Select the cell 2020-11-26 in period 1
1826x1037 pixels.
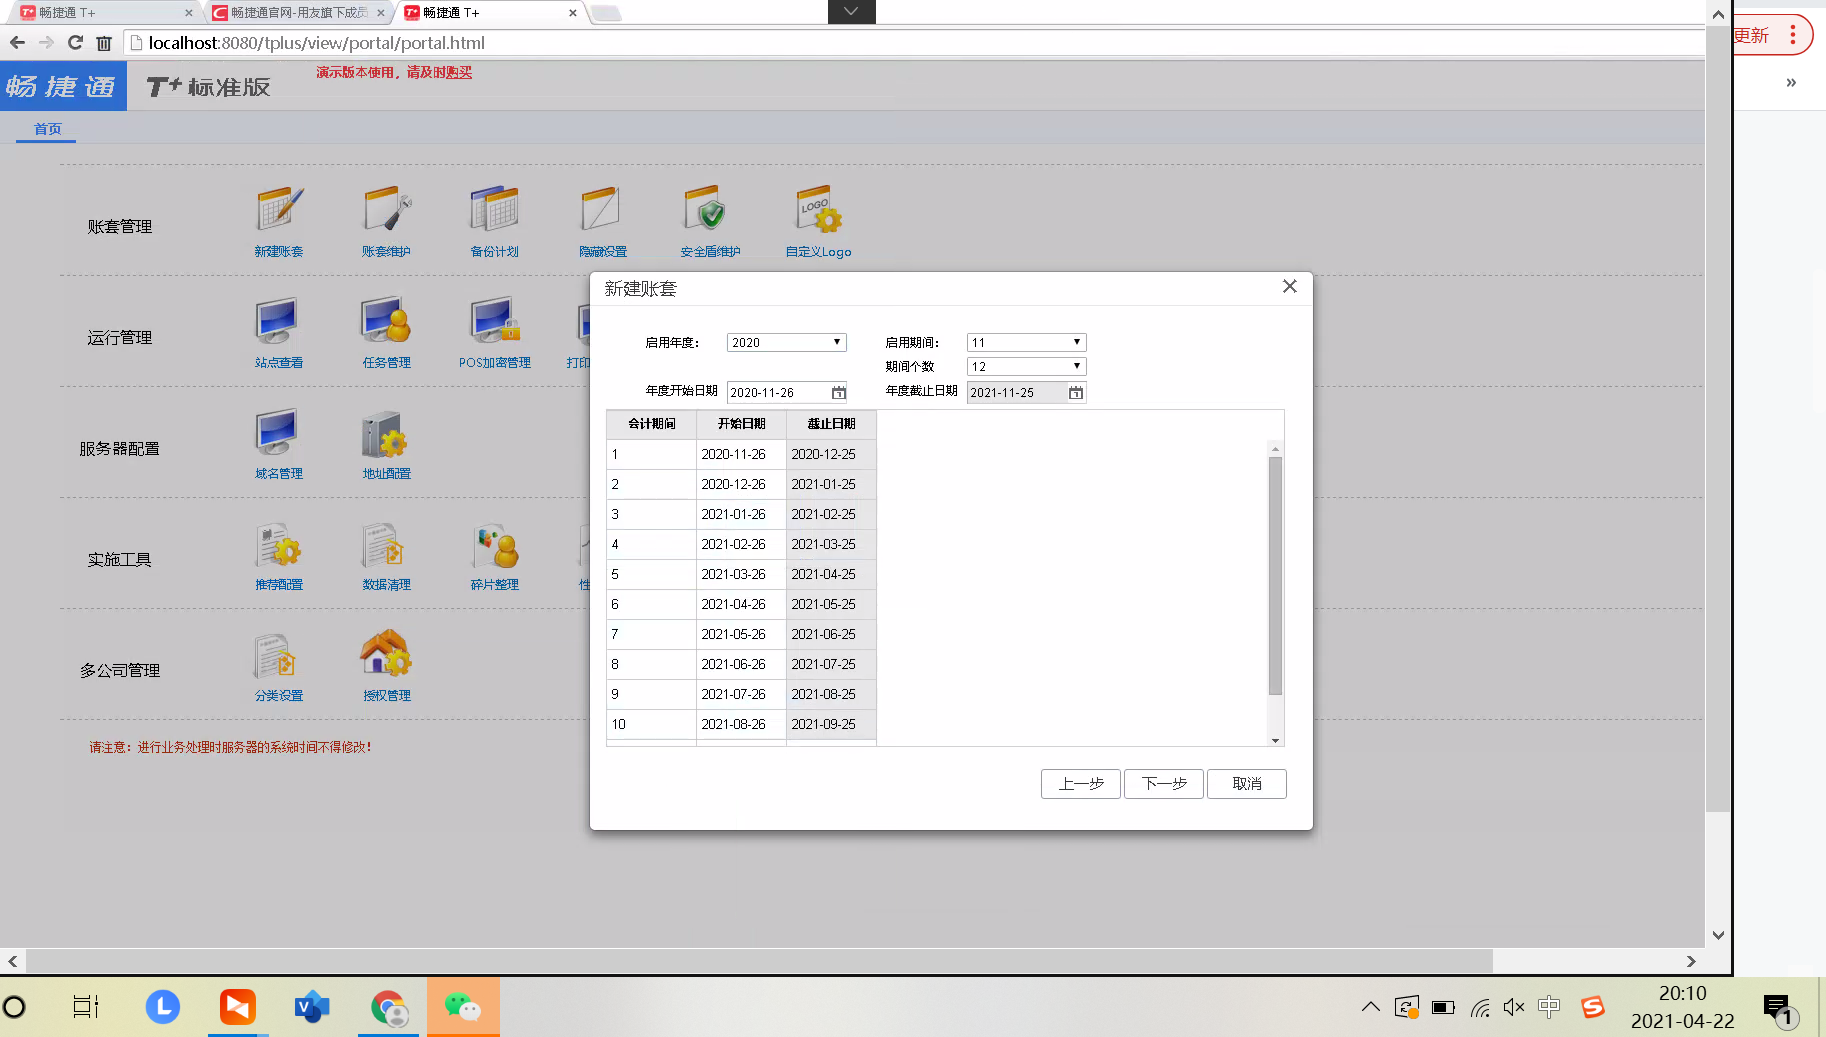point(741,454)
